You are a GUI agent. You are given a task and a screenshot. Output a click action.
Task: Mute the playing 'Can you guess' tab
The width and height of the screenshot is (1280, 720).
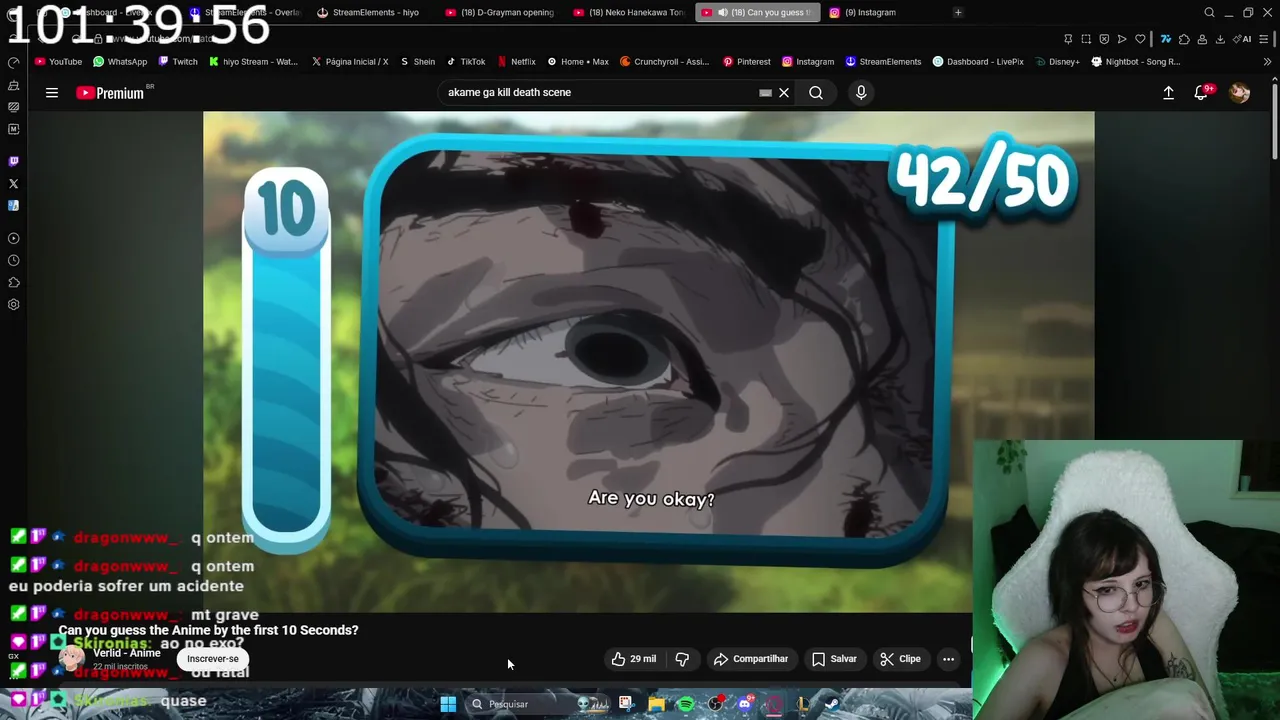723,12
